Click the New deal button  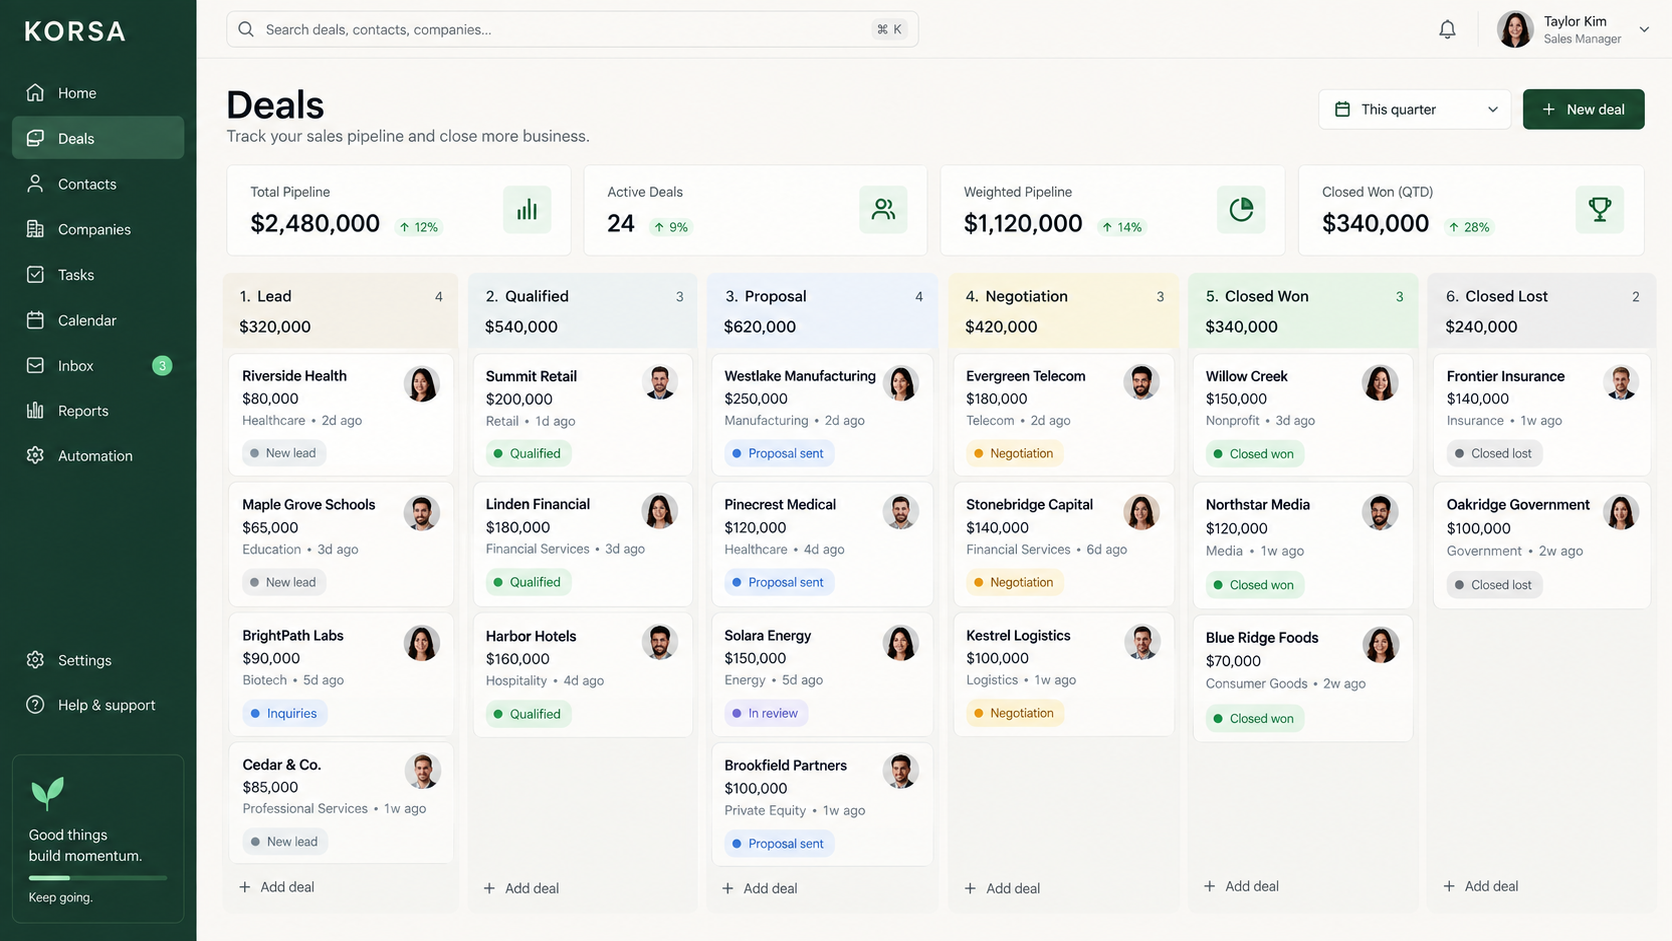[1583, 109]
